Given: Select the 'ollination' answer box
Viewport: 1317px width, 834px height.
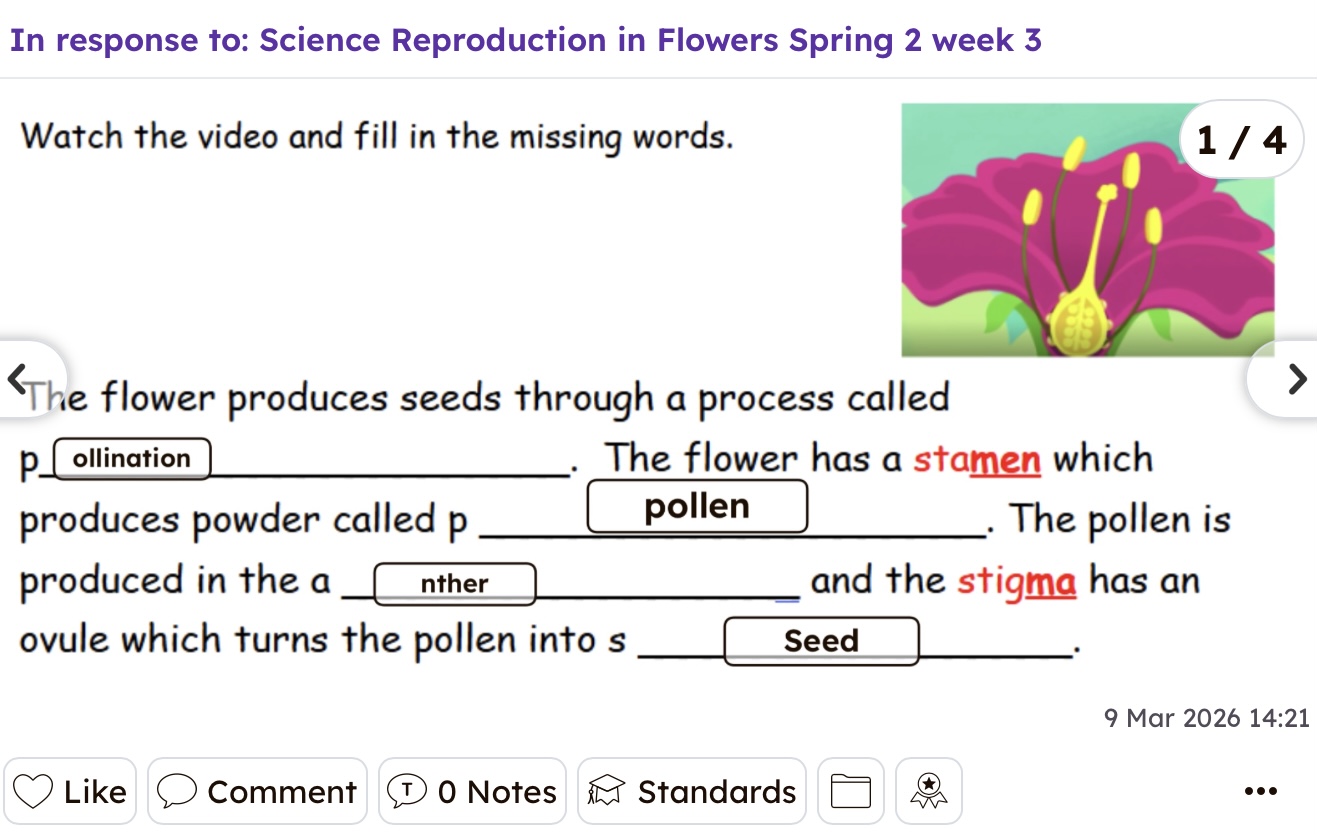Looking at the screenshot, I should click(131, 459).
